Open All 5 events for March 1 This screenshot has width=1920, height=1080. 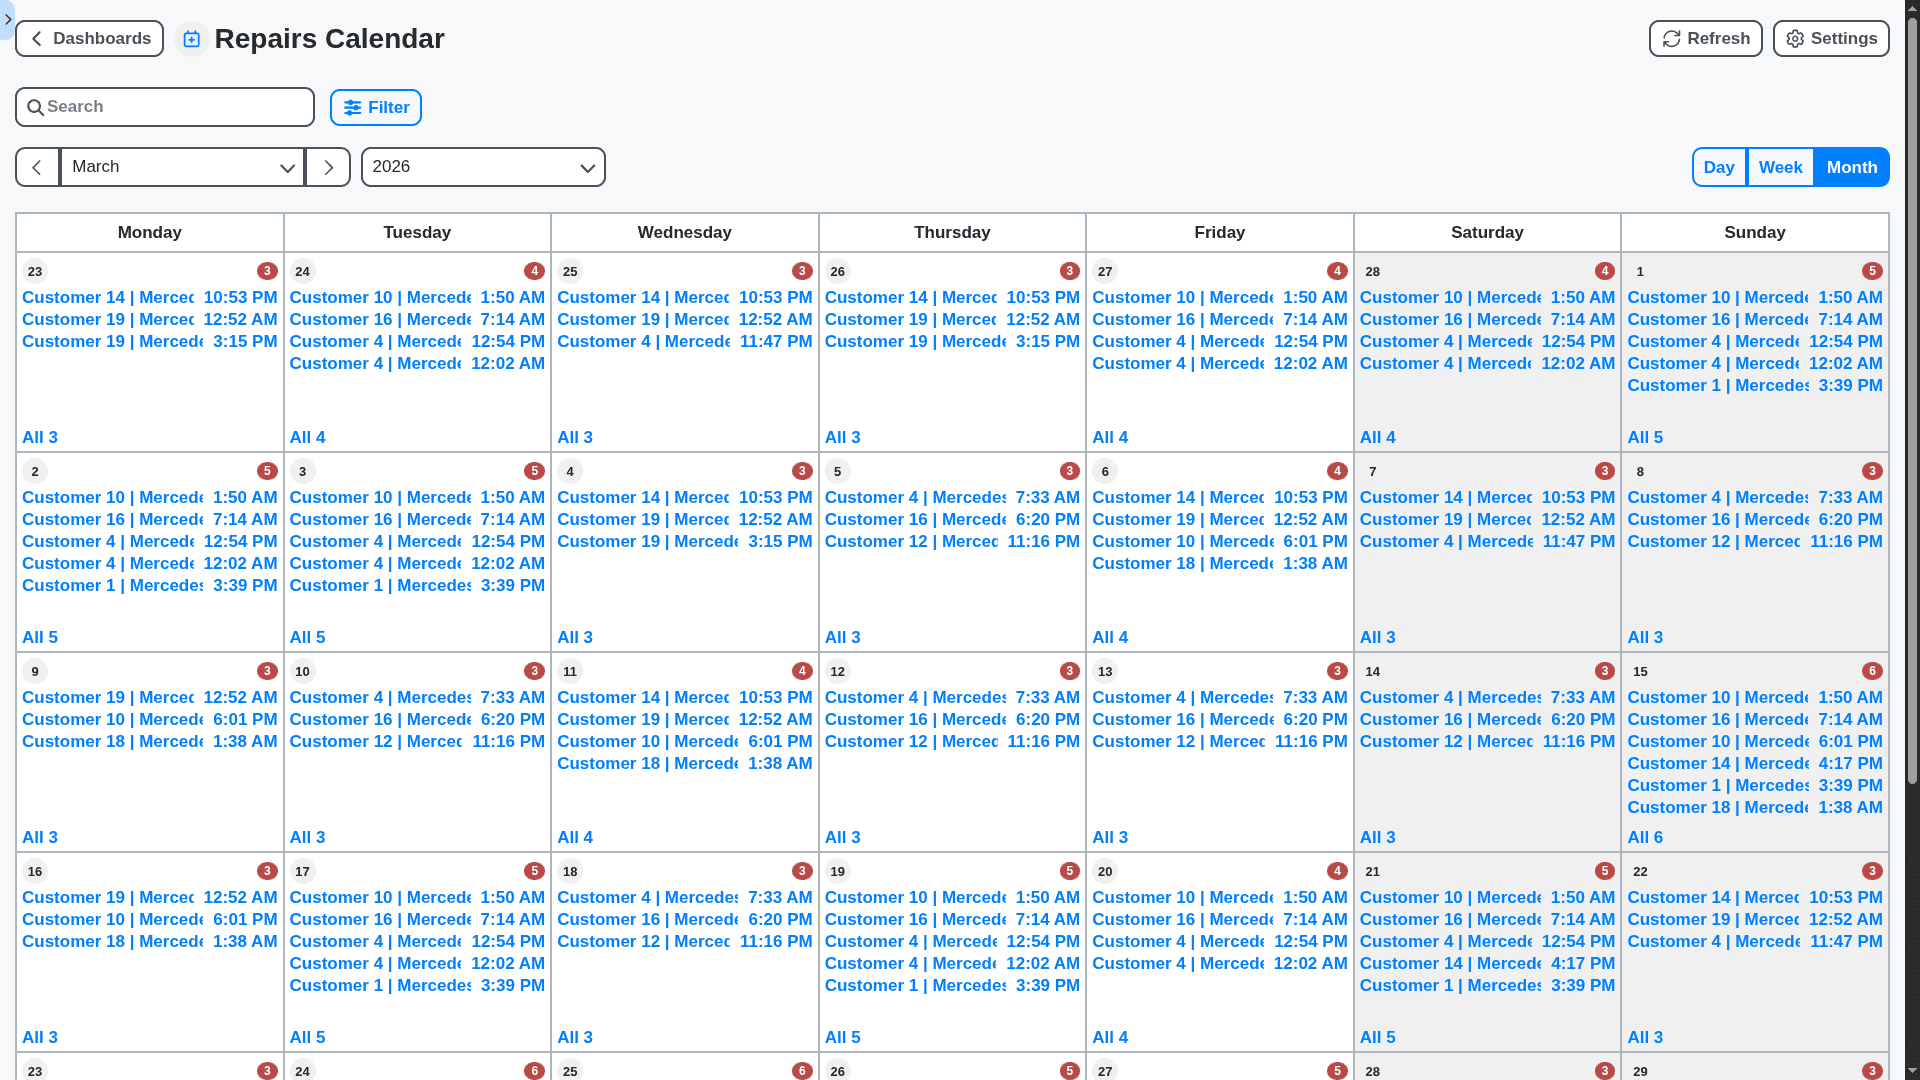[1646, 437]
